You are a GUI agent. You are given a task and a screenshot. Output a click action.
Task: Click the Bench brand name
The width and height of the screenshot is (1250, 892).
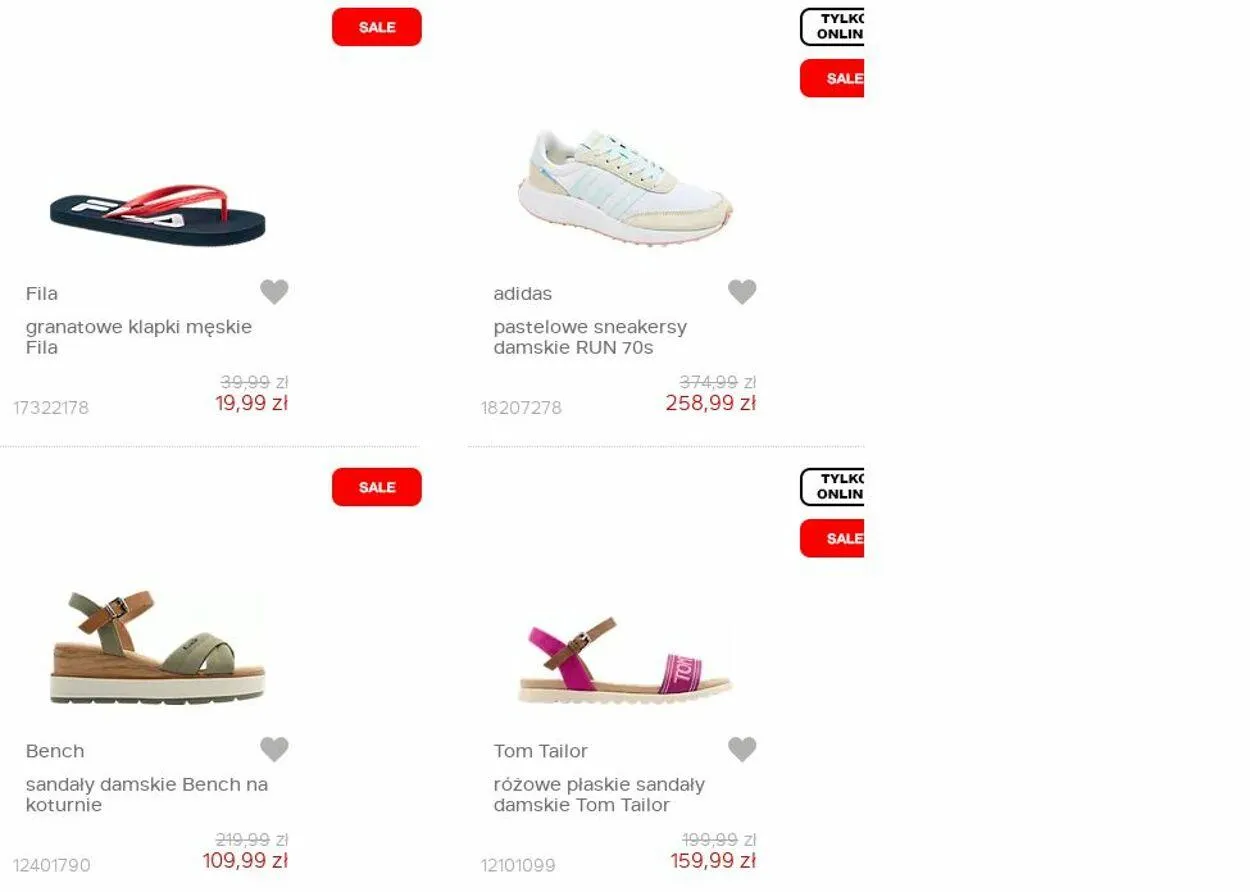coord(55,751)
